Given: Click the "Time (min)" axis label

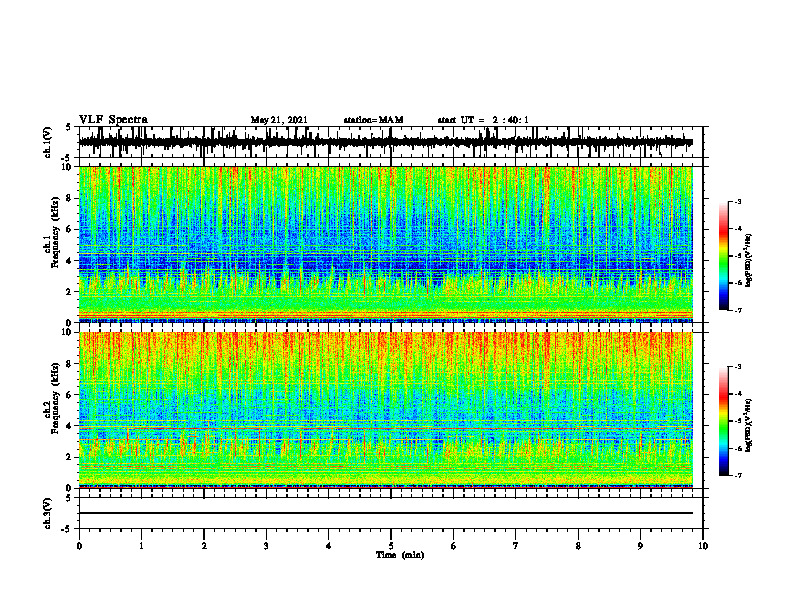Looking at the screenshot, I should [x=400, y=555].
